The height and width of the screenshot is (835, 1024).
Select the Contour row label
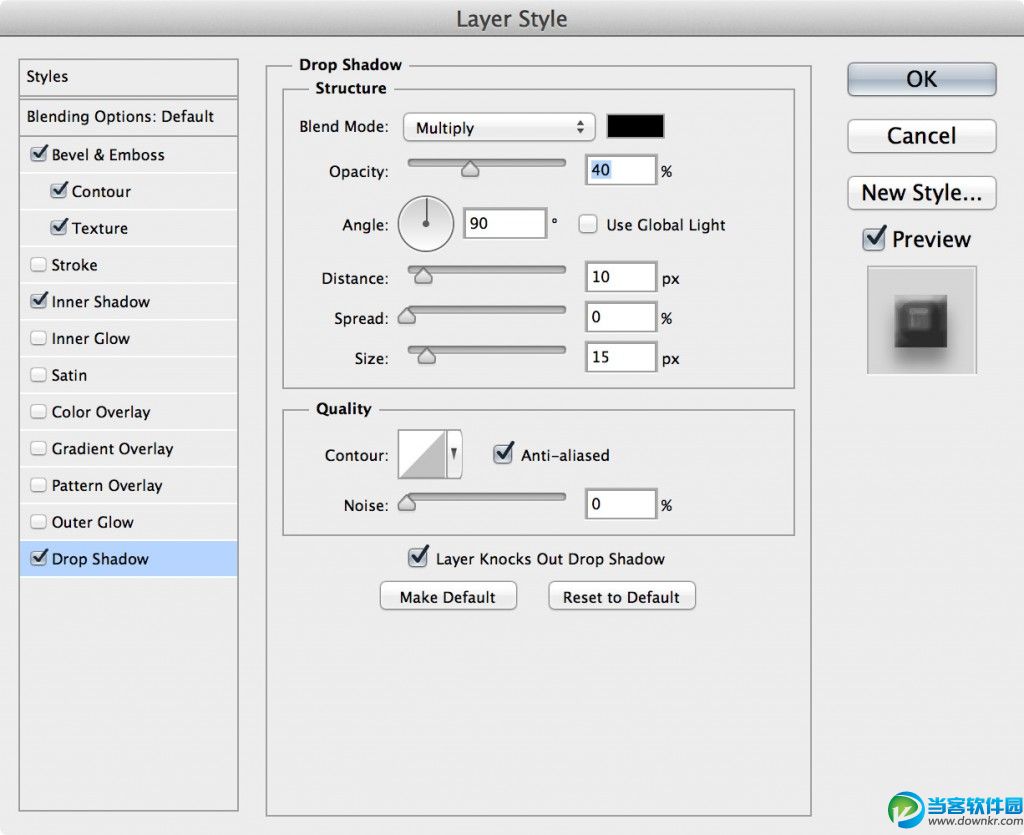tap(101, 191)
